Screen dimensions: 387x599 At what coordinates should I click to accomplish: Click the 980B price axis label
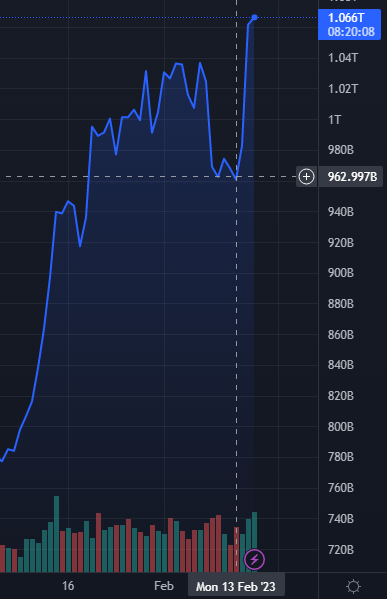[341, 150]
